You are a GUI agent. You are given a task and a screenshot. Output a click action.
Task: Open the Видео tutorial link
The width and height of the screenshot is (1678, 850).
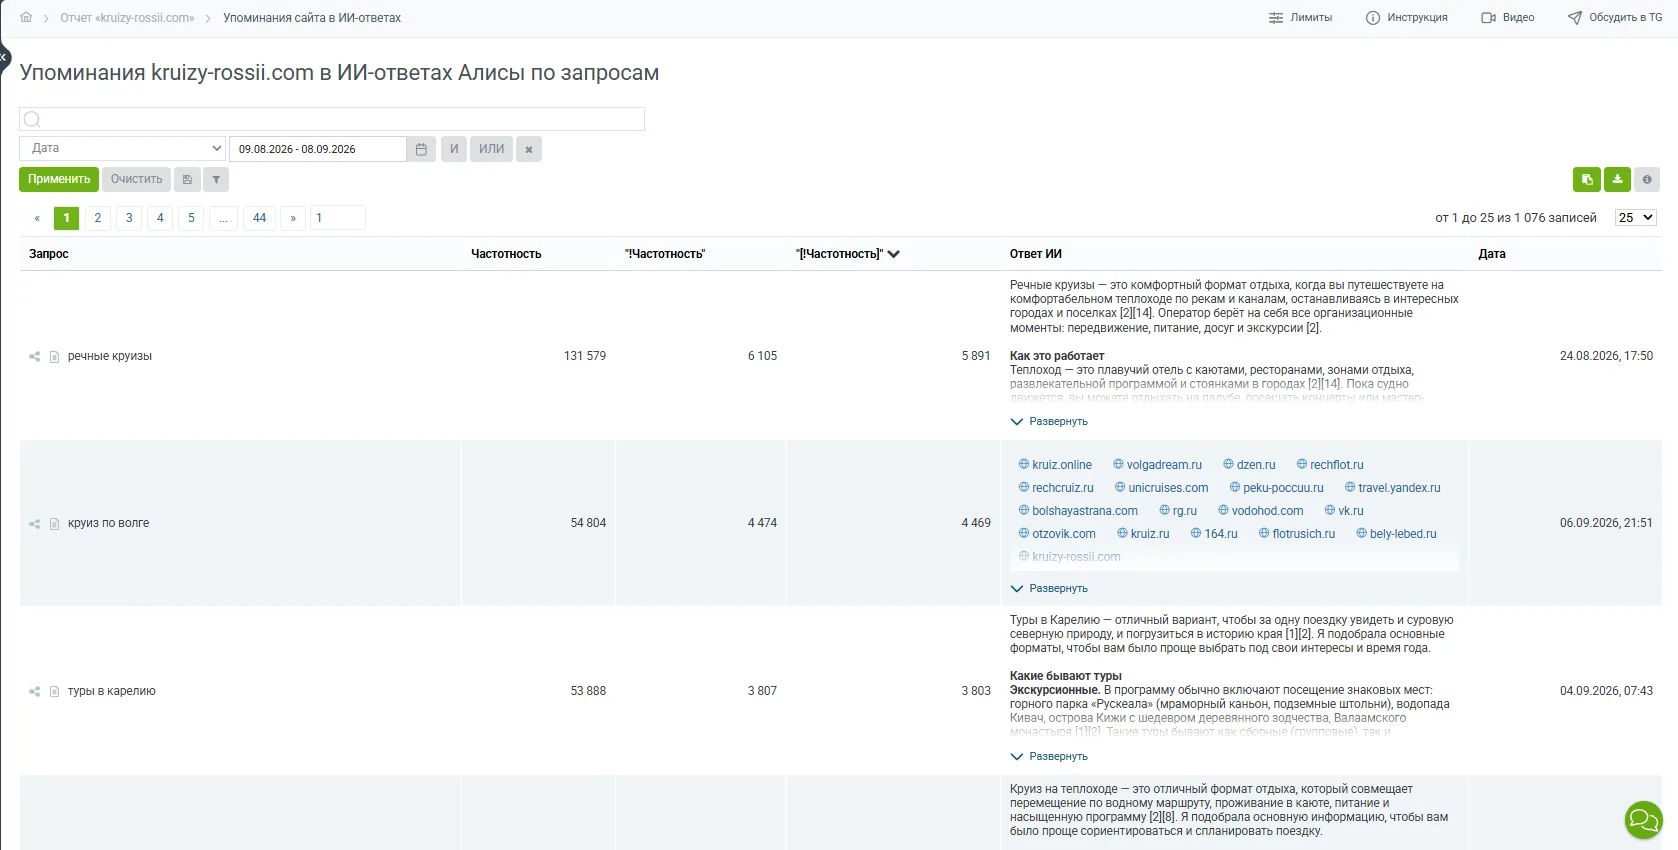[1508, 18]
